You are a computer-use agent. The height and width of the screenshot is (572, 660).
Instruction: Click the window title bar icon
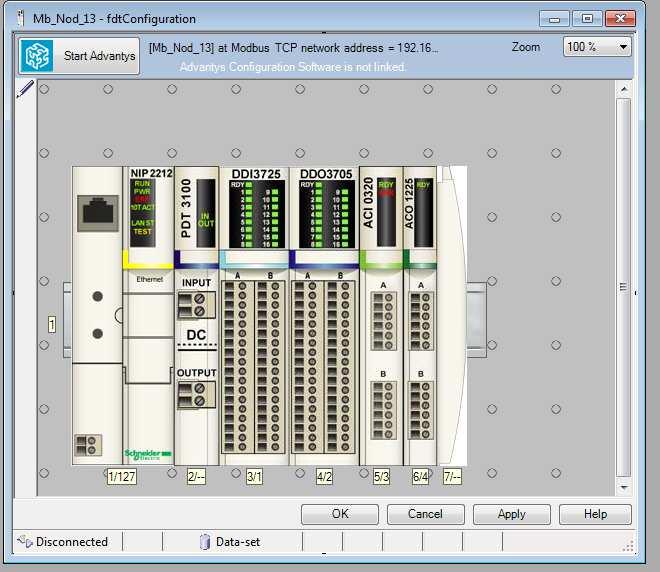click(20, 18)
